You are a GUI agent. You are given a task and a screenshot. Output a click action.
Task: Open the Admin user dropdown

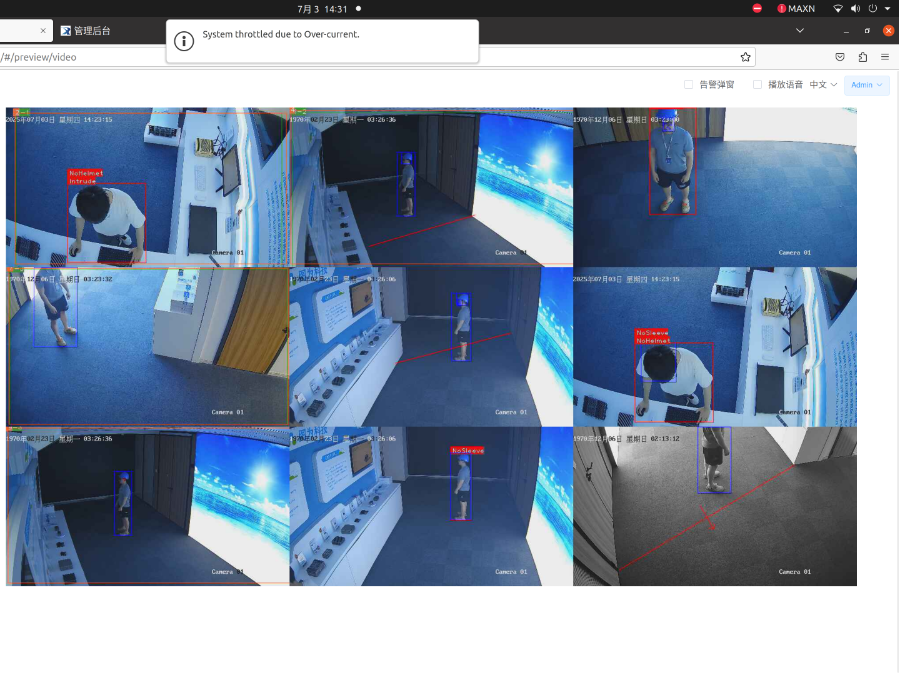point(866,85)
